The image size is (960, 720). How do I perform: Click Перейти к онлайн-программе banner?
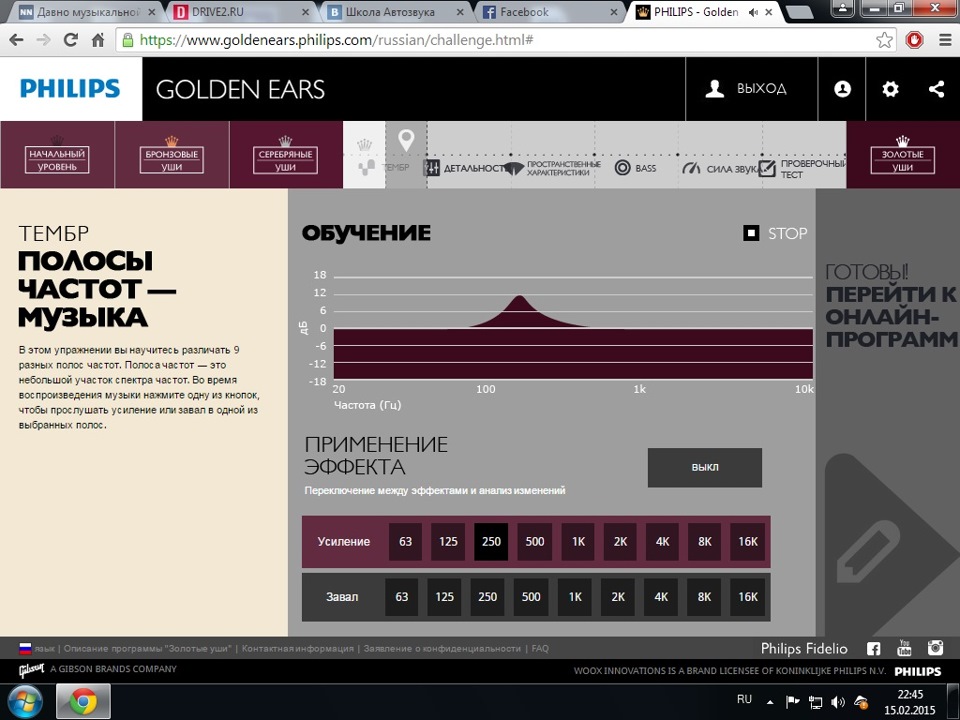tap(890, 306)
